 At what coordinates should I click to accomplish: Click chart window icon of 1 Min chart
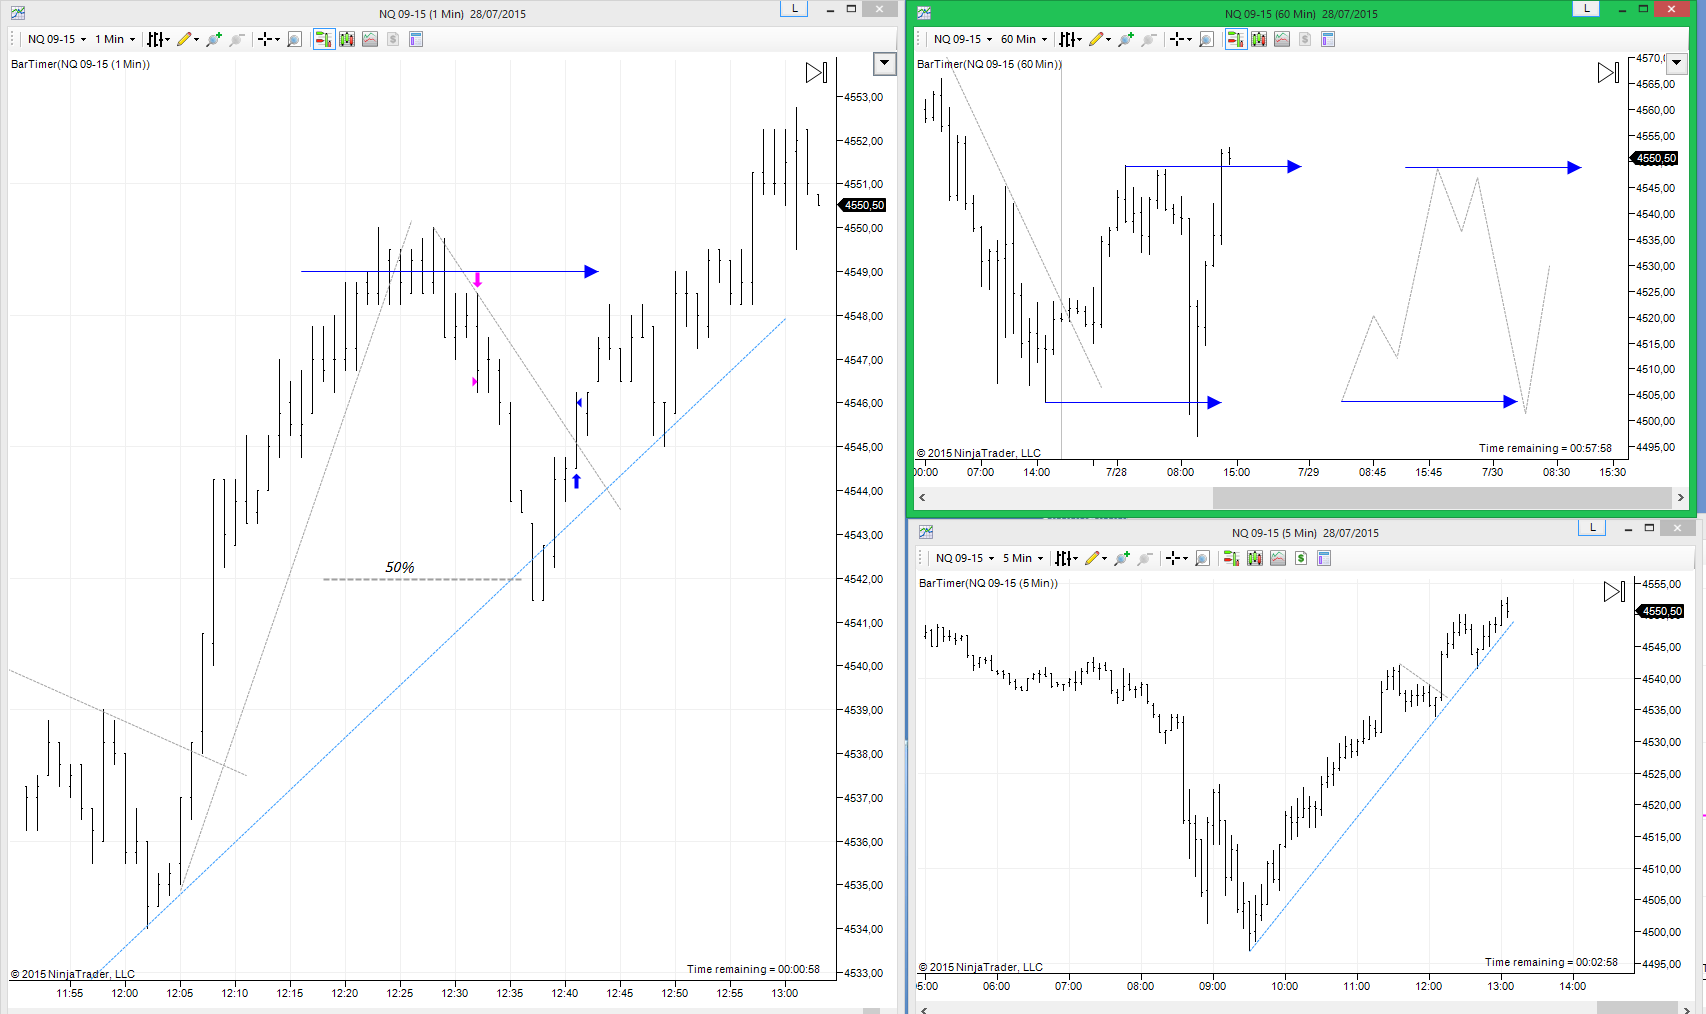coord(18,13)
